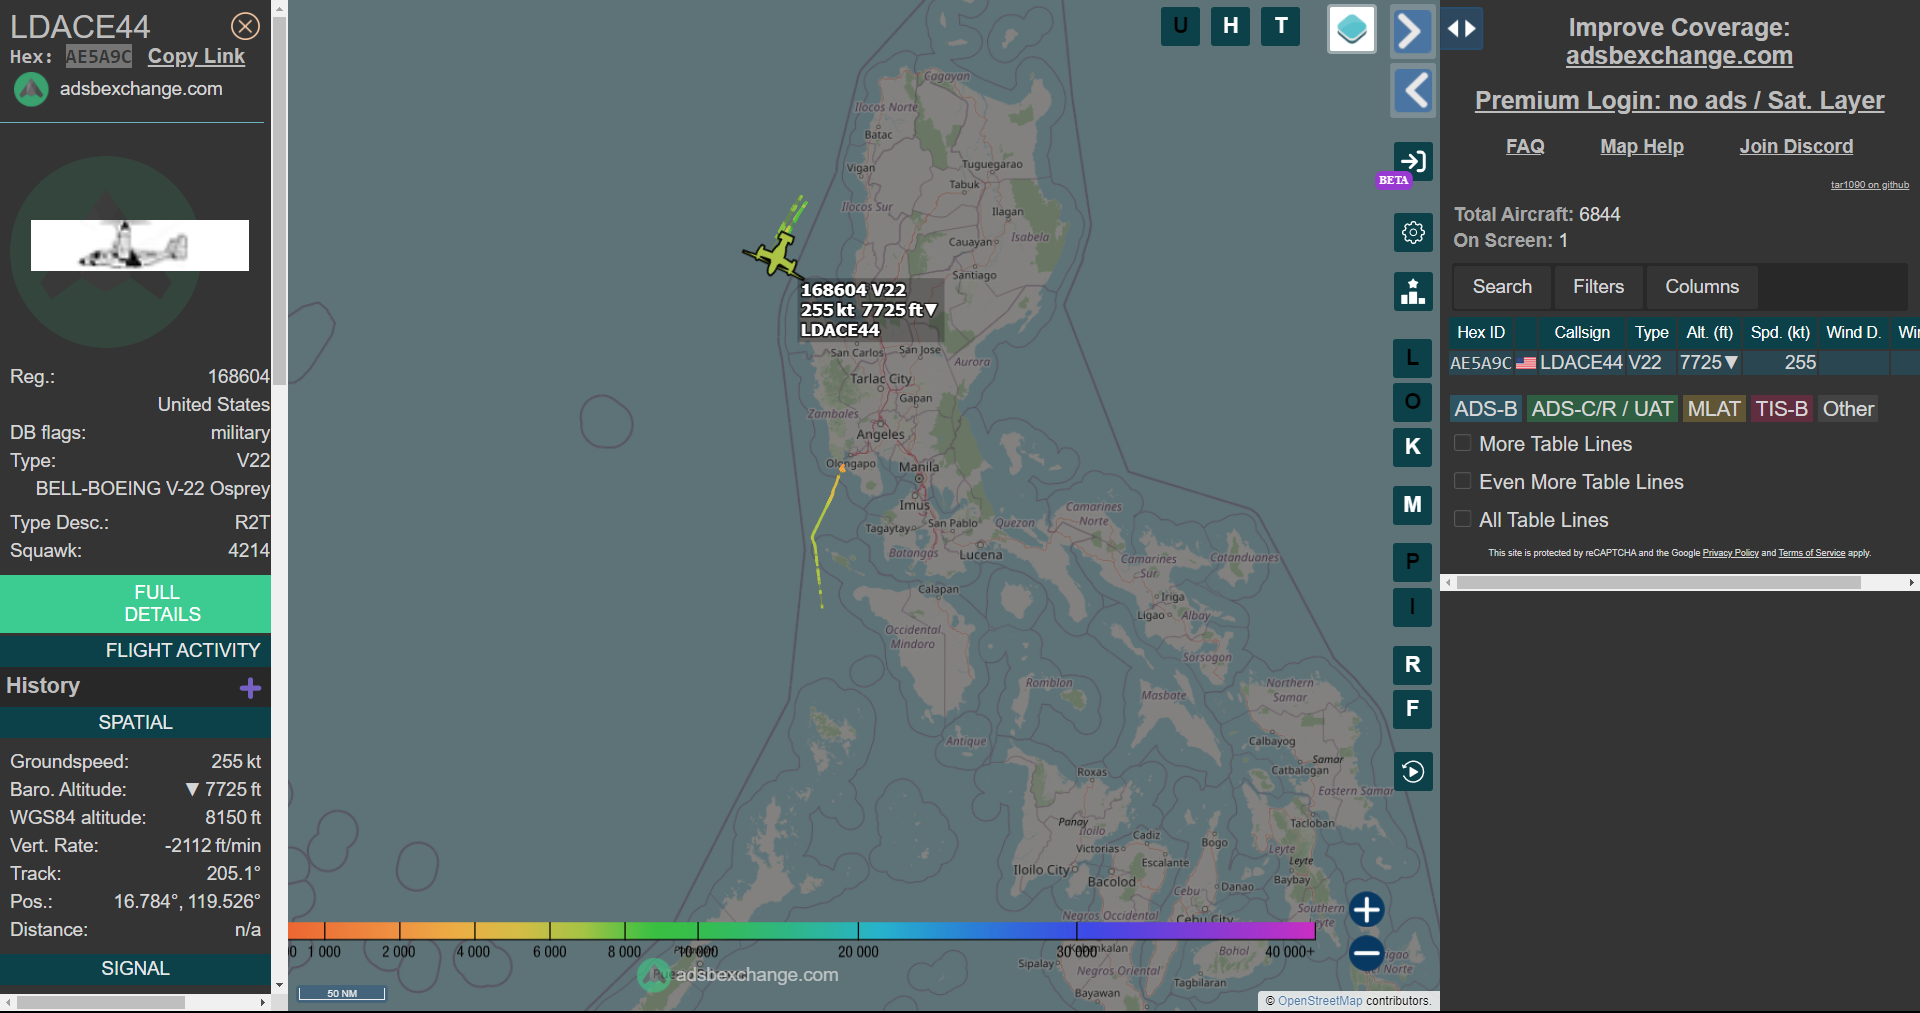
Task: Zoom in with the plus button
Action: tap(1366, 909)
